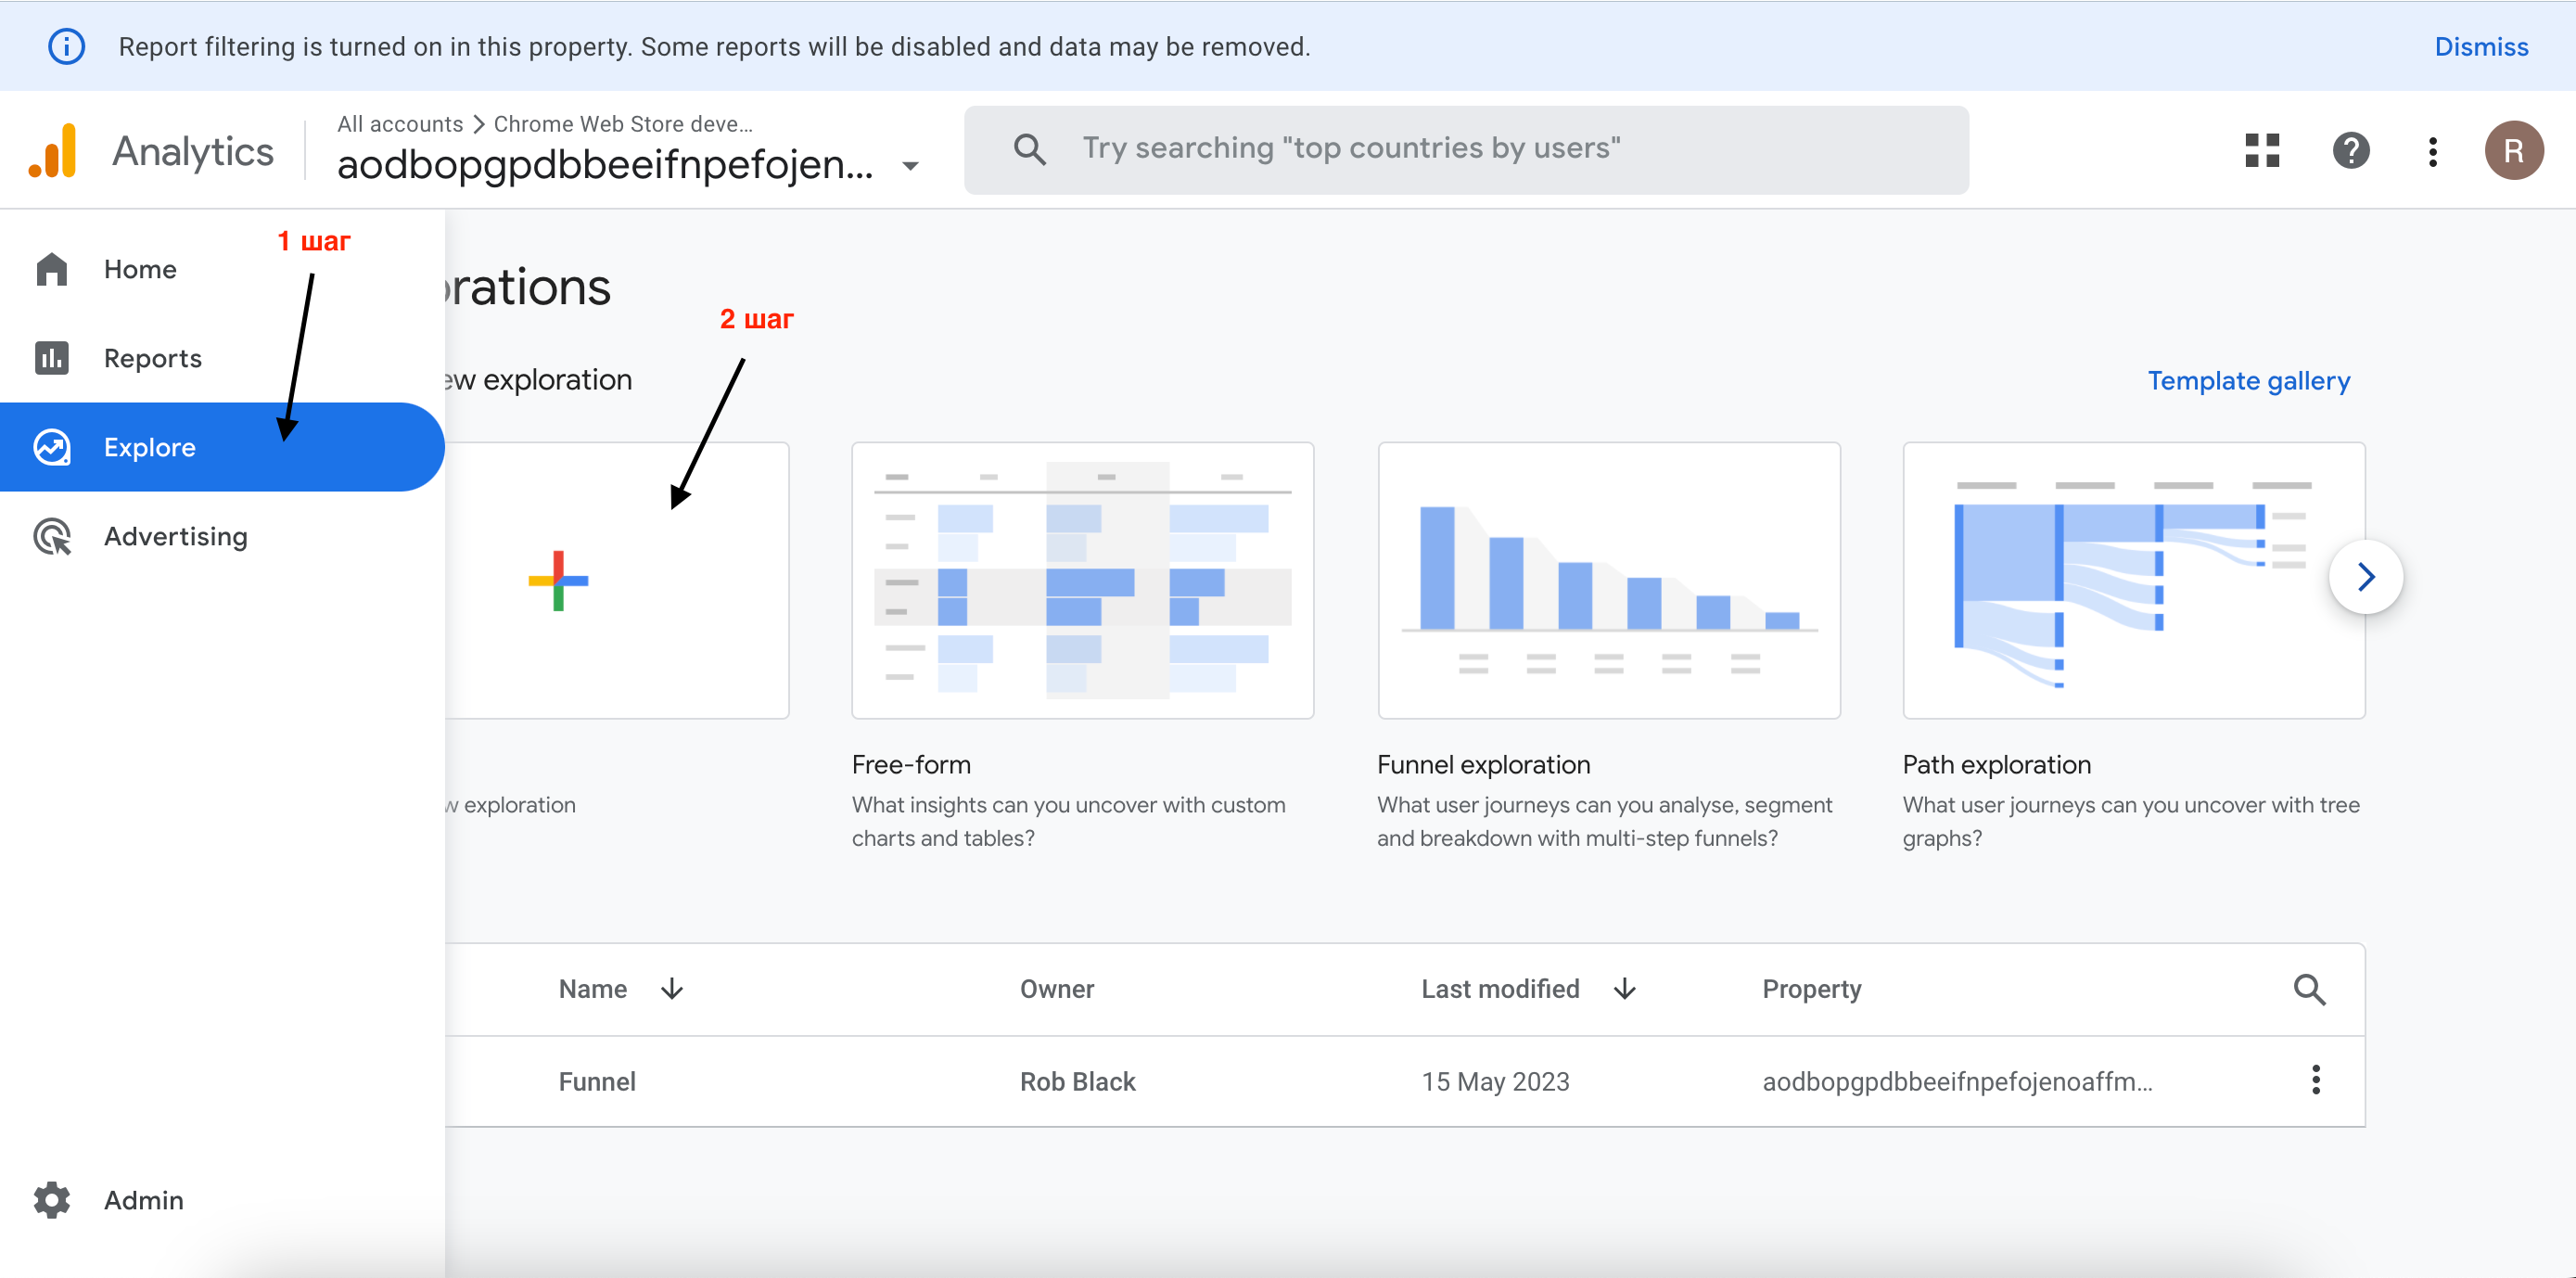Image resolution: width=2576 pixels, height=1278 pixels.
Task: Open the Google apps grid icon
Action: (2261, 151)
